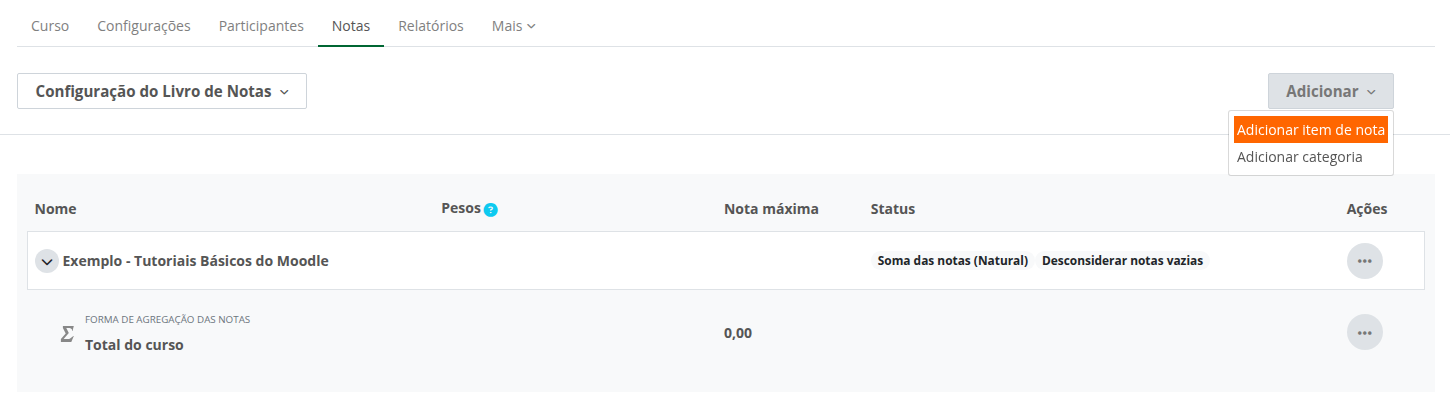Click the Soma das notas (Natural) badge
The height and width of the screenshot is (409, 1450).
point(952,261)
